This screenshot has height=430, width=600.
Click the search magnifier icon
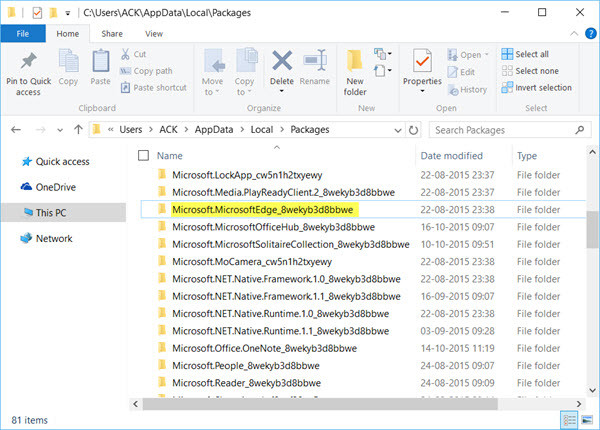click(x=580, y=130)
